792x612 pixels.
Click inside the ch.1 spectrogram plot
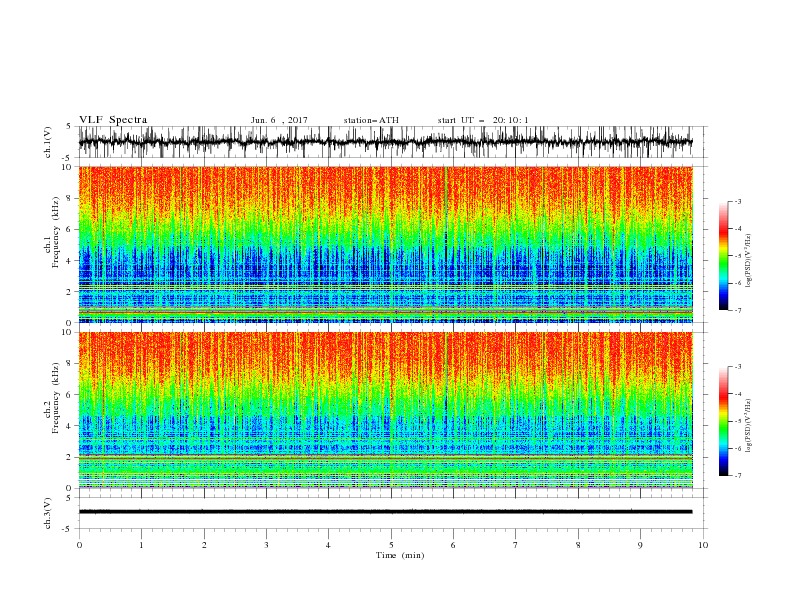385,244
